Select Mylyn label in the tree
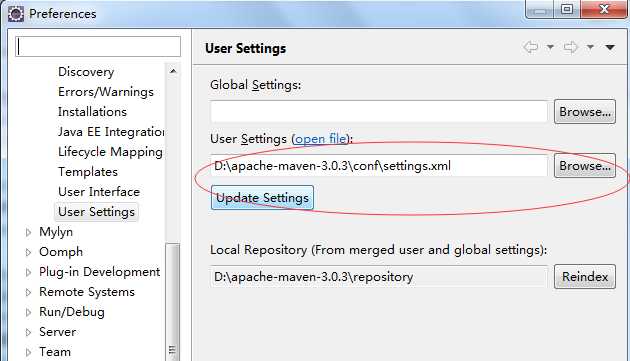The image size is (630, 361). (x=56, y=232)
